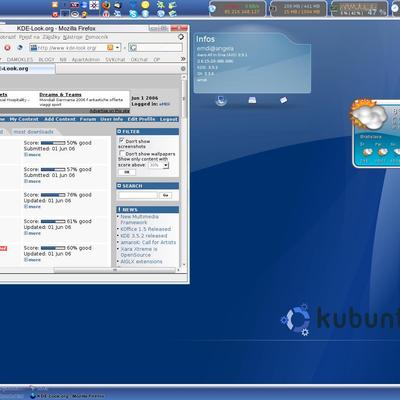Launch Firefox from the top panel
Screen dimensions: 400x400
pos(106,5)
